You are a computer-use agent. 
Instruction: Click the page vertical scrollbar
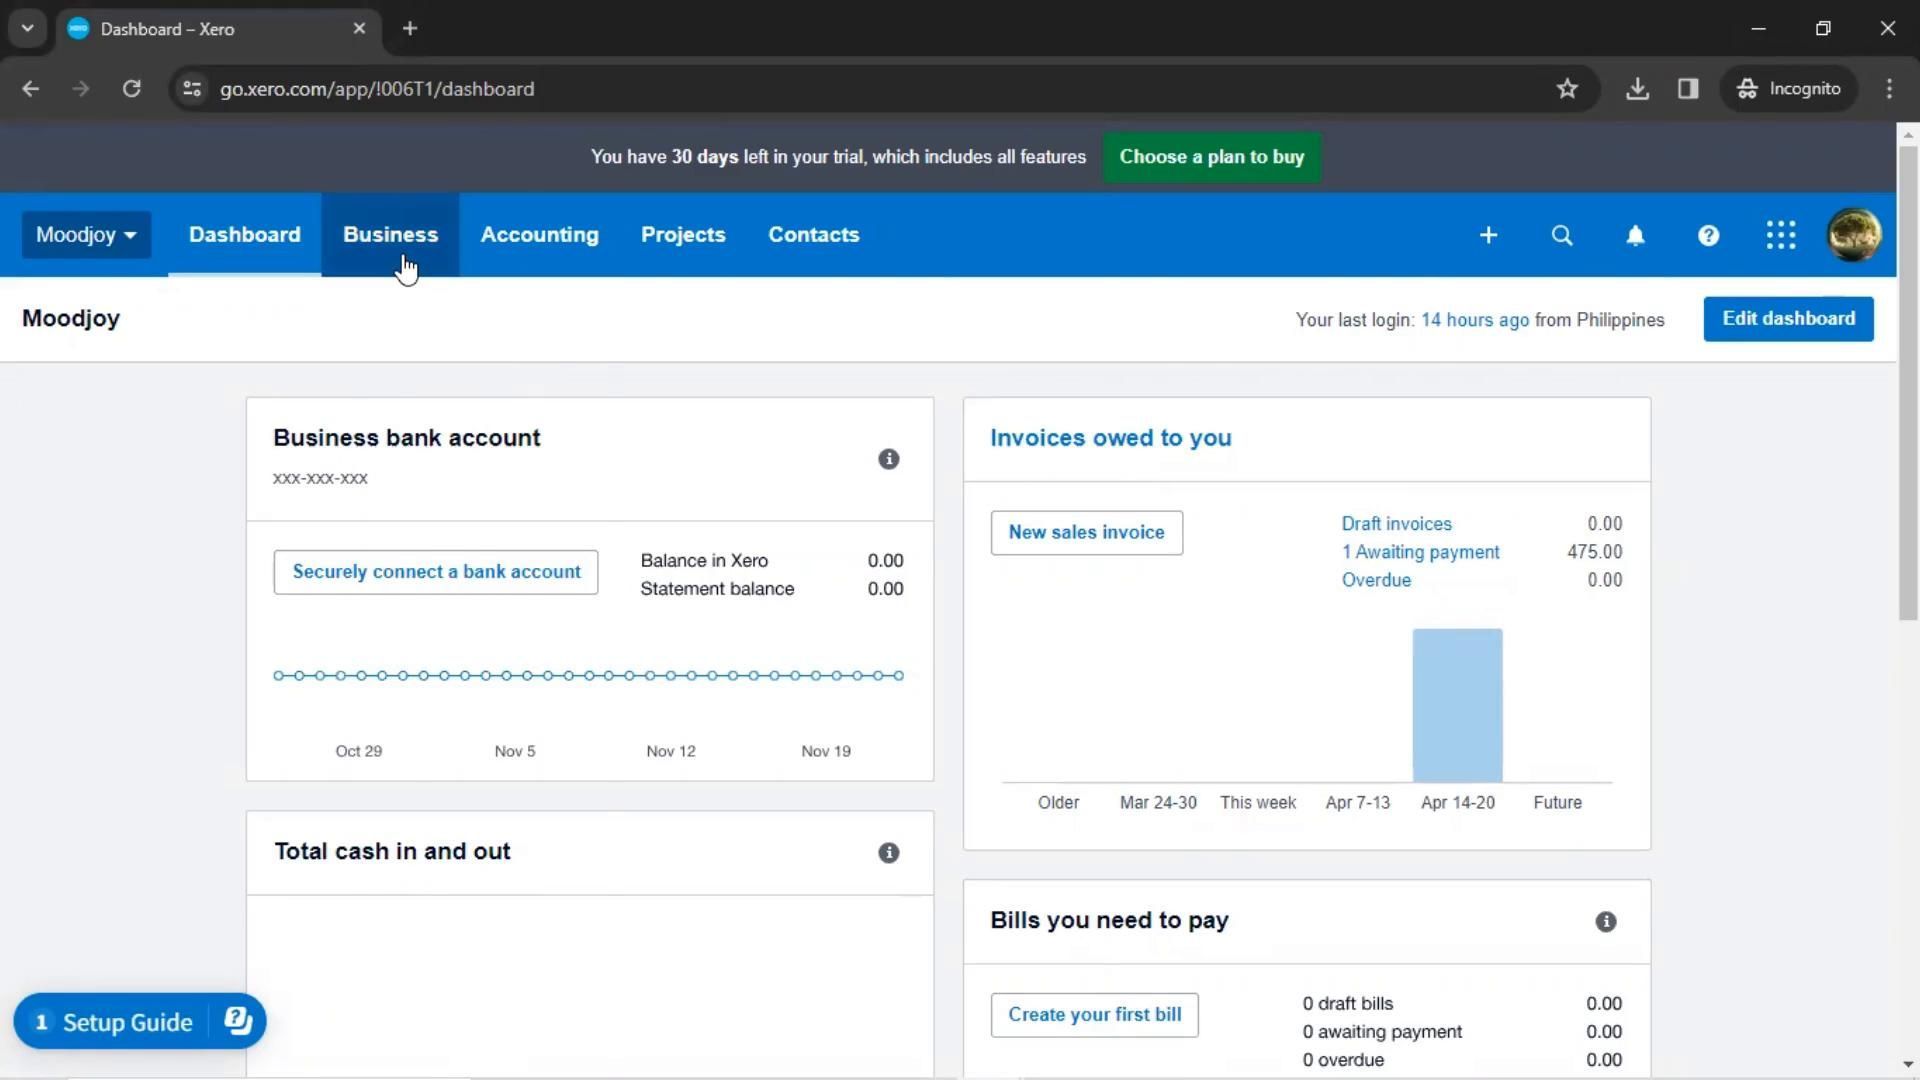point(1908,380)
